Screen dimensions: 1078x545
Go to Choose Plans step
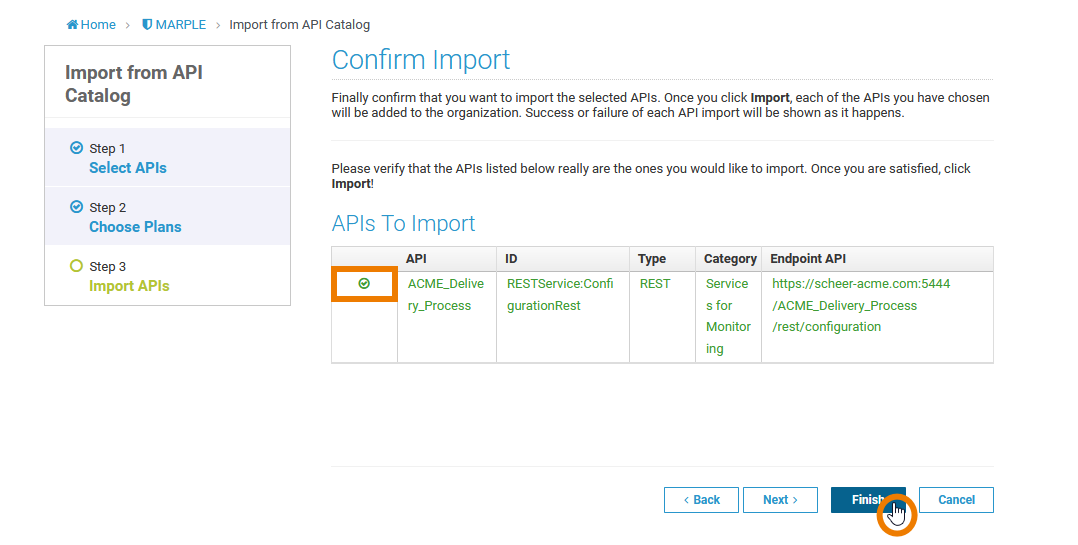[135, 227]
